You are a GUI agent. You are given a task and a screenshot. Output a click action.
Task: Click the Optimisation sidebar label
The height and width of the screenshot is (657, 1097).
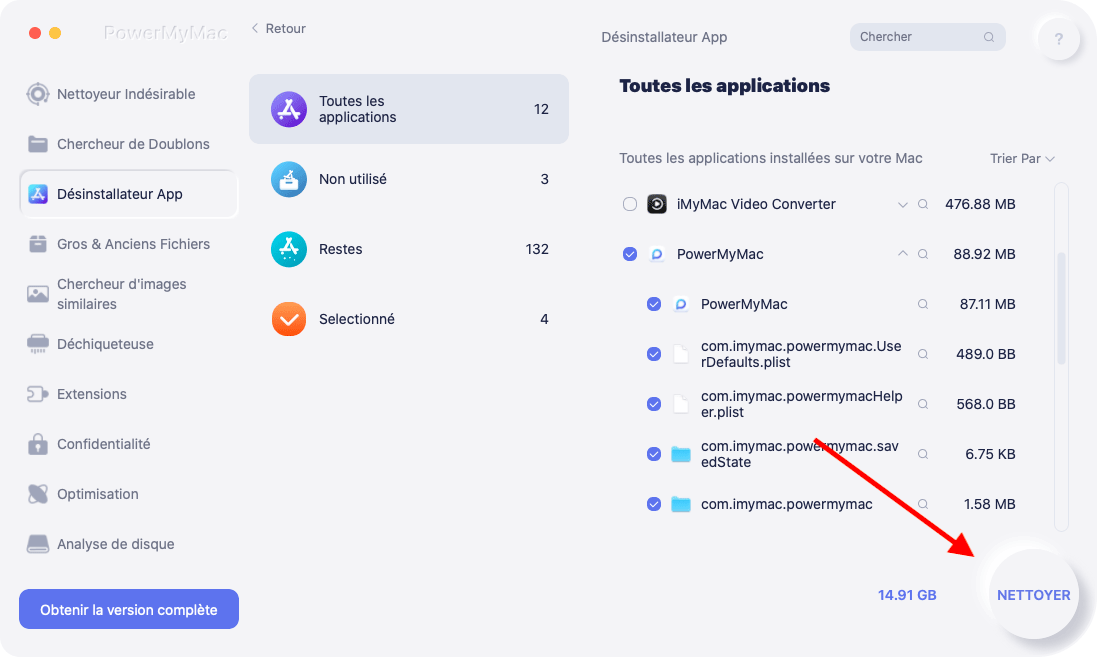(97, 494)
